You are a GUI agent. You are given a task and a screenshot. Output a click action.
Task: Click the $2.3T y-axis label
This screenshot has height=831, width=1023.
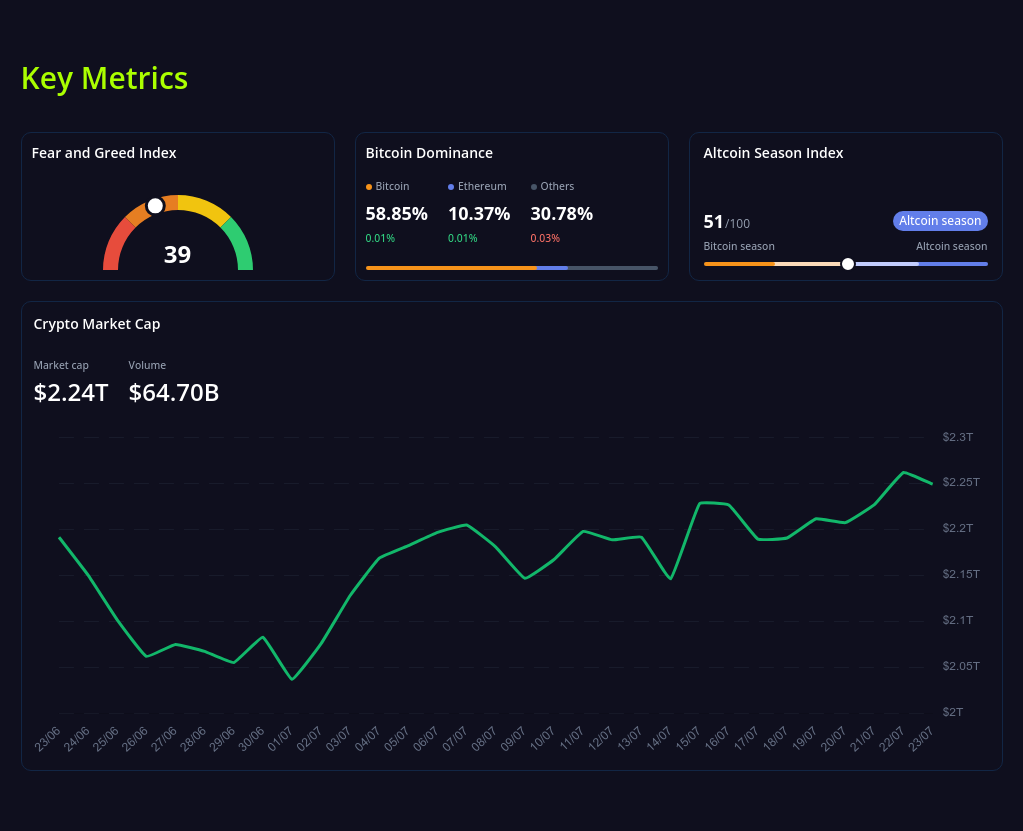coord(958,437)
